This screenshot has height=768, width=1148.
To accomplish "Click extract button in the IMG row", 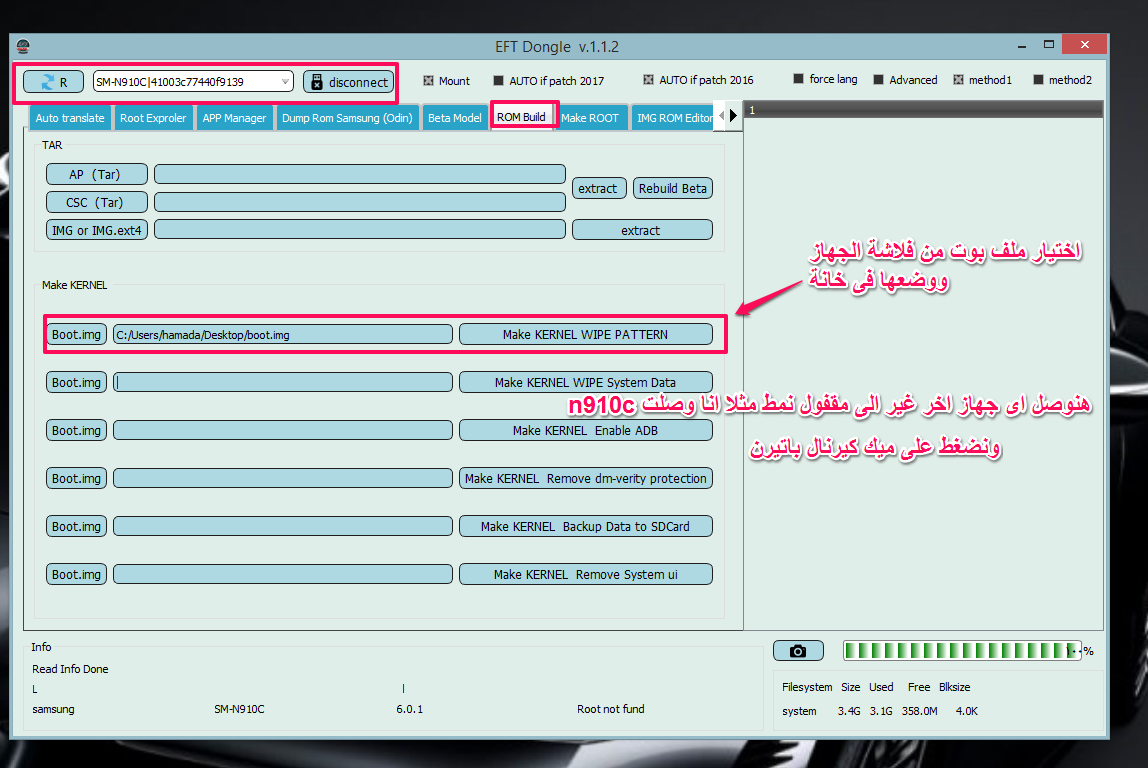I will tap(642, 230).
